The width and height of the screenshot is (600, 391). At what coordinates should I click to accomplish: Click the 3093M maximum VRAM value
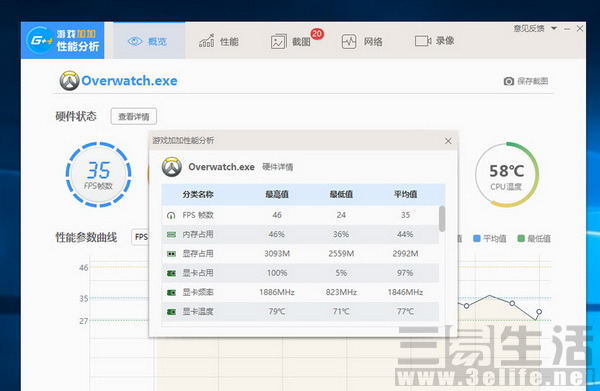(277, 253)
